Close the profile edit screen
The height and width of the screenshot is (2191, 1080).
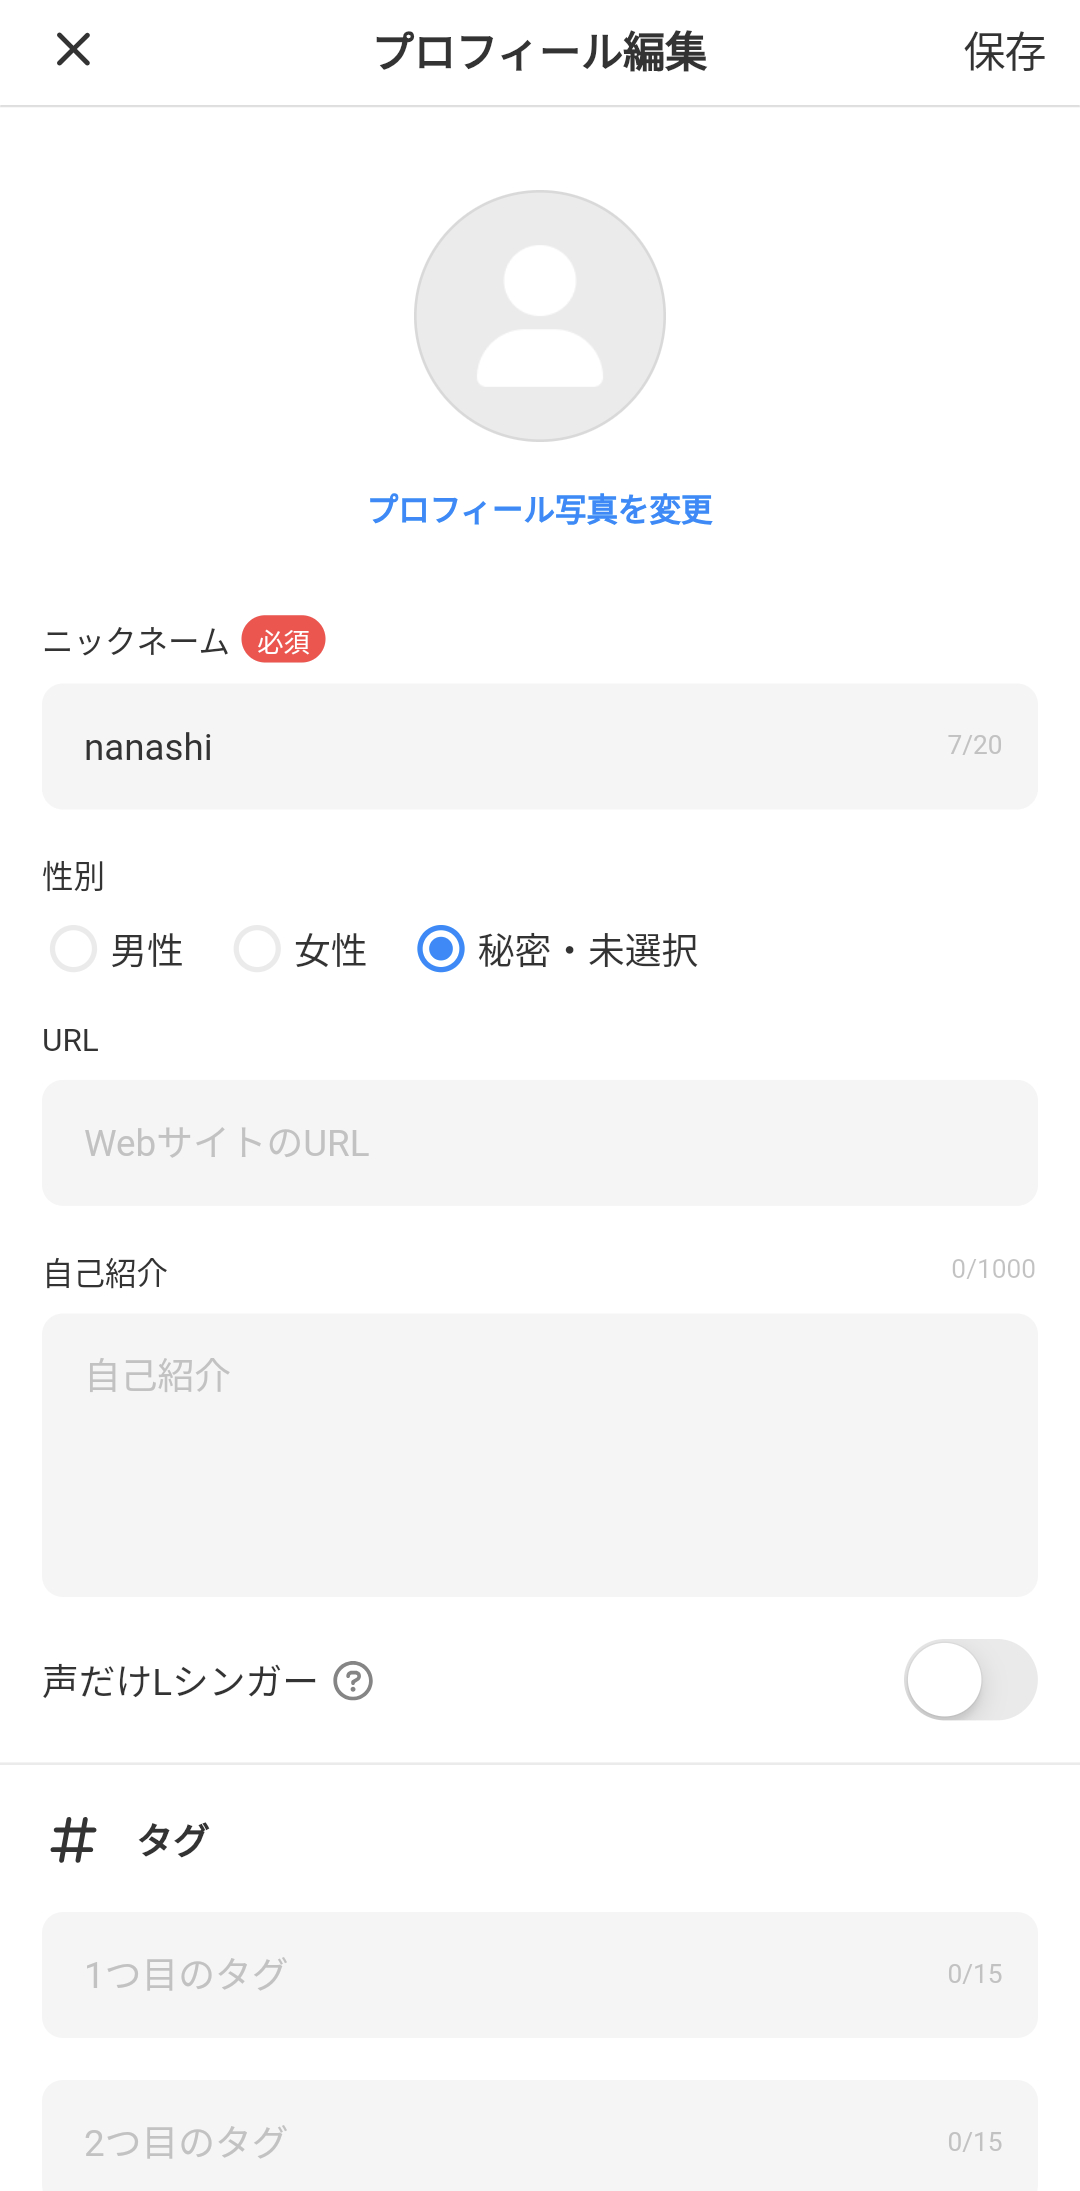click(73, 49)
